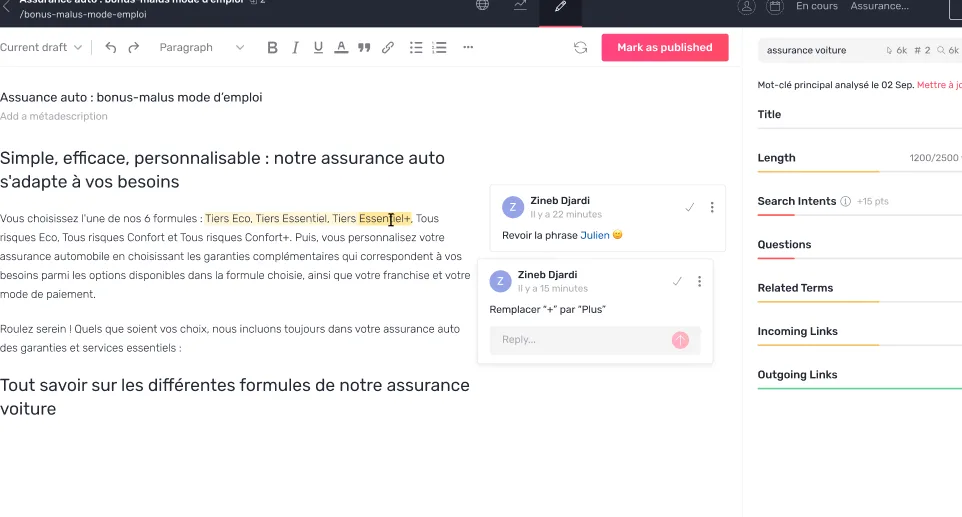Click the assignee user avatar icon

(x=746, y=7)
